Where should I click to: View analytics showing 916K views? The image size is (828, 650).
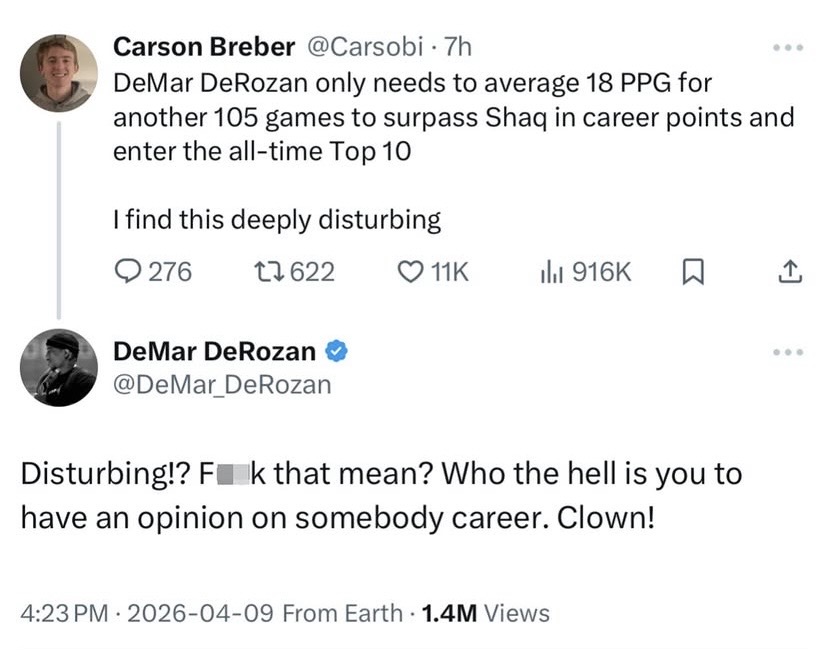(586, 272)
